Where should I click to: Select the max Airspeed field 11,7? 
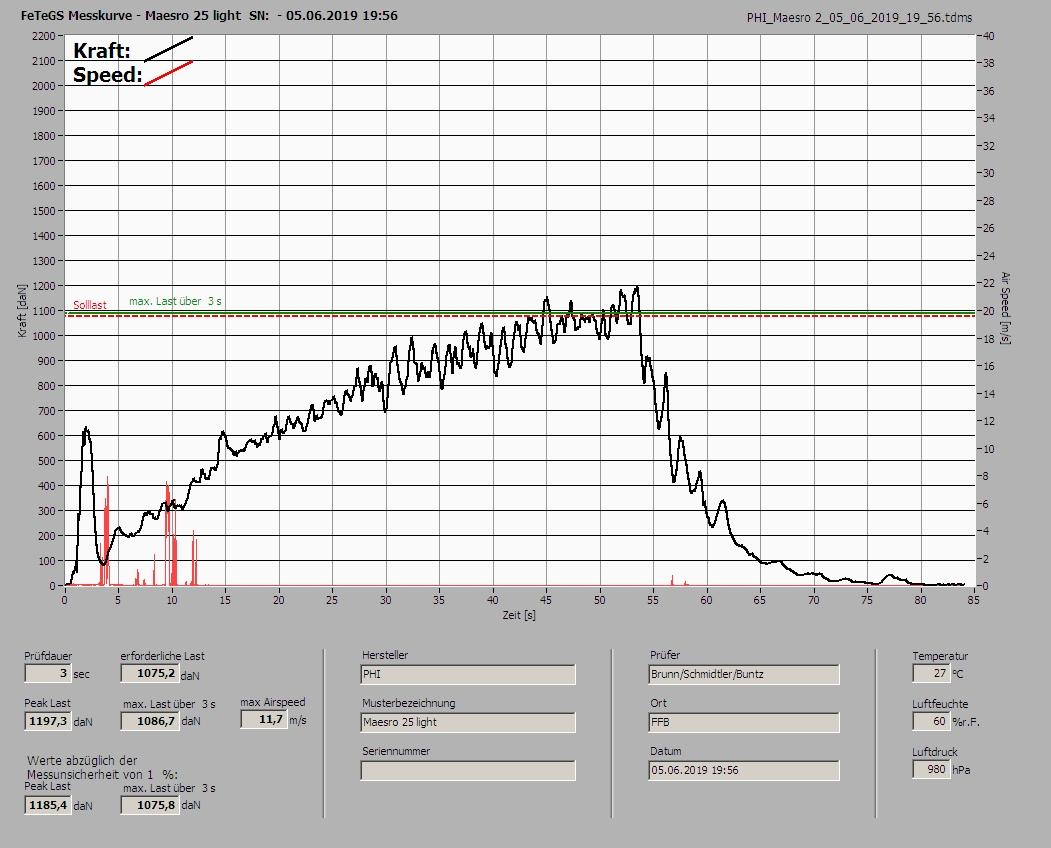(x=264, y=719)
